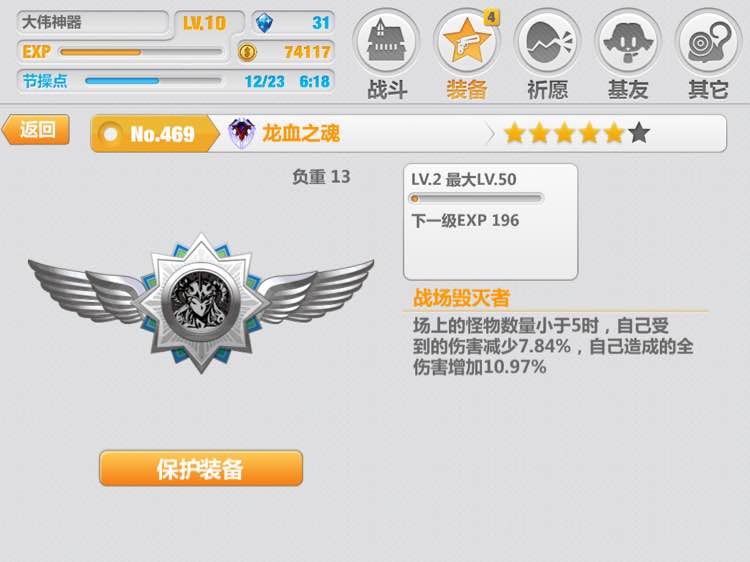The height and width of the screenshot is (562, 750).
Task: Open the 战斗 battle castle icon
Action: pyautogui.click(x=386, y=42)
